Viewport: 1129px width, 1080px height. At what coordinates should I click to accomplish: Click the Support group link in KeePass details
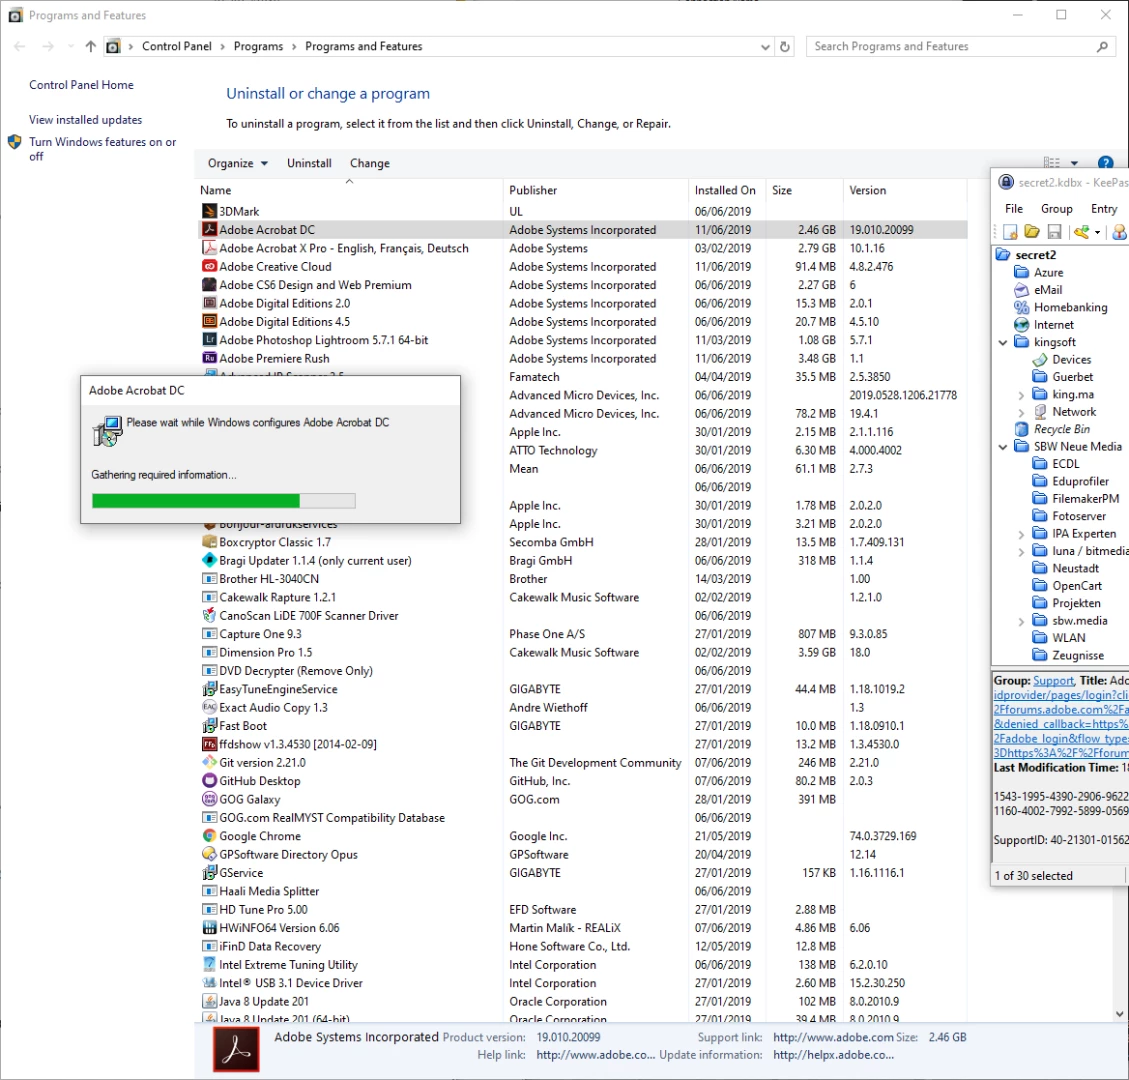1053,680
